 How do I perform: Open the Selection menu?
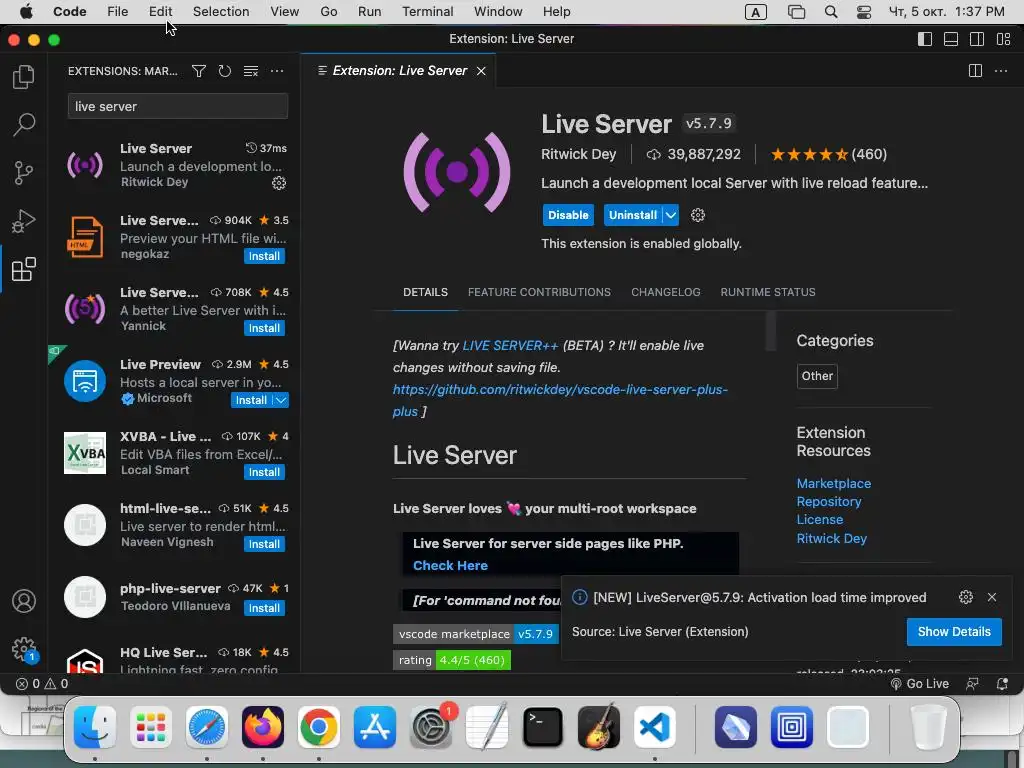click(221, 12)
